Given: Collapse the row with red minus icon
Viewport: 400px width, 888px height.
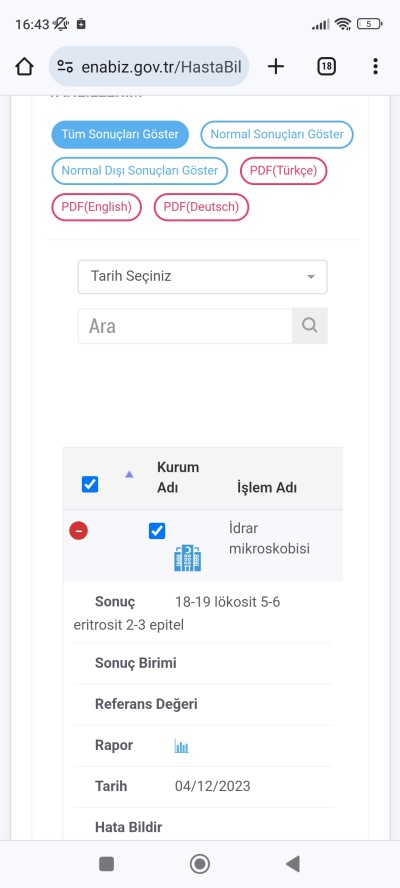Looking at the screenshot, I should pos(78,531).
